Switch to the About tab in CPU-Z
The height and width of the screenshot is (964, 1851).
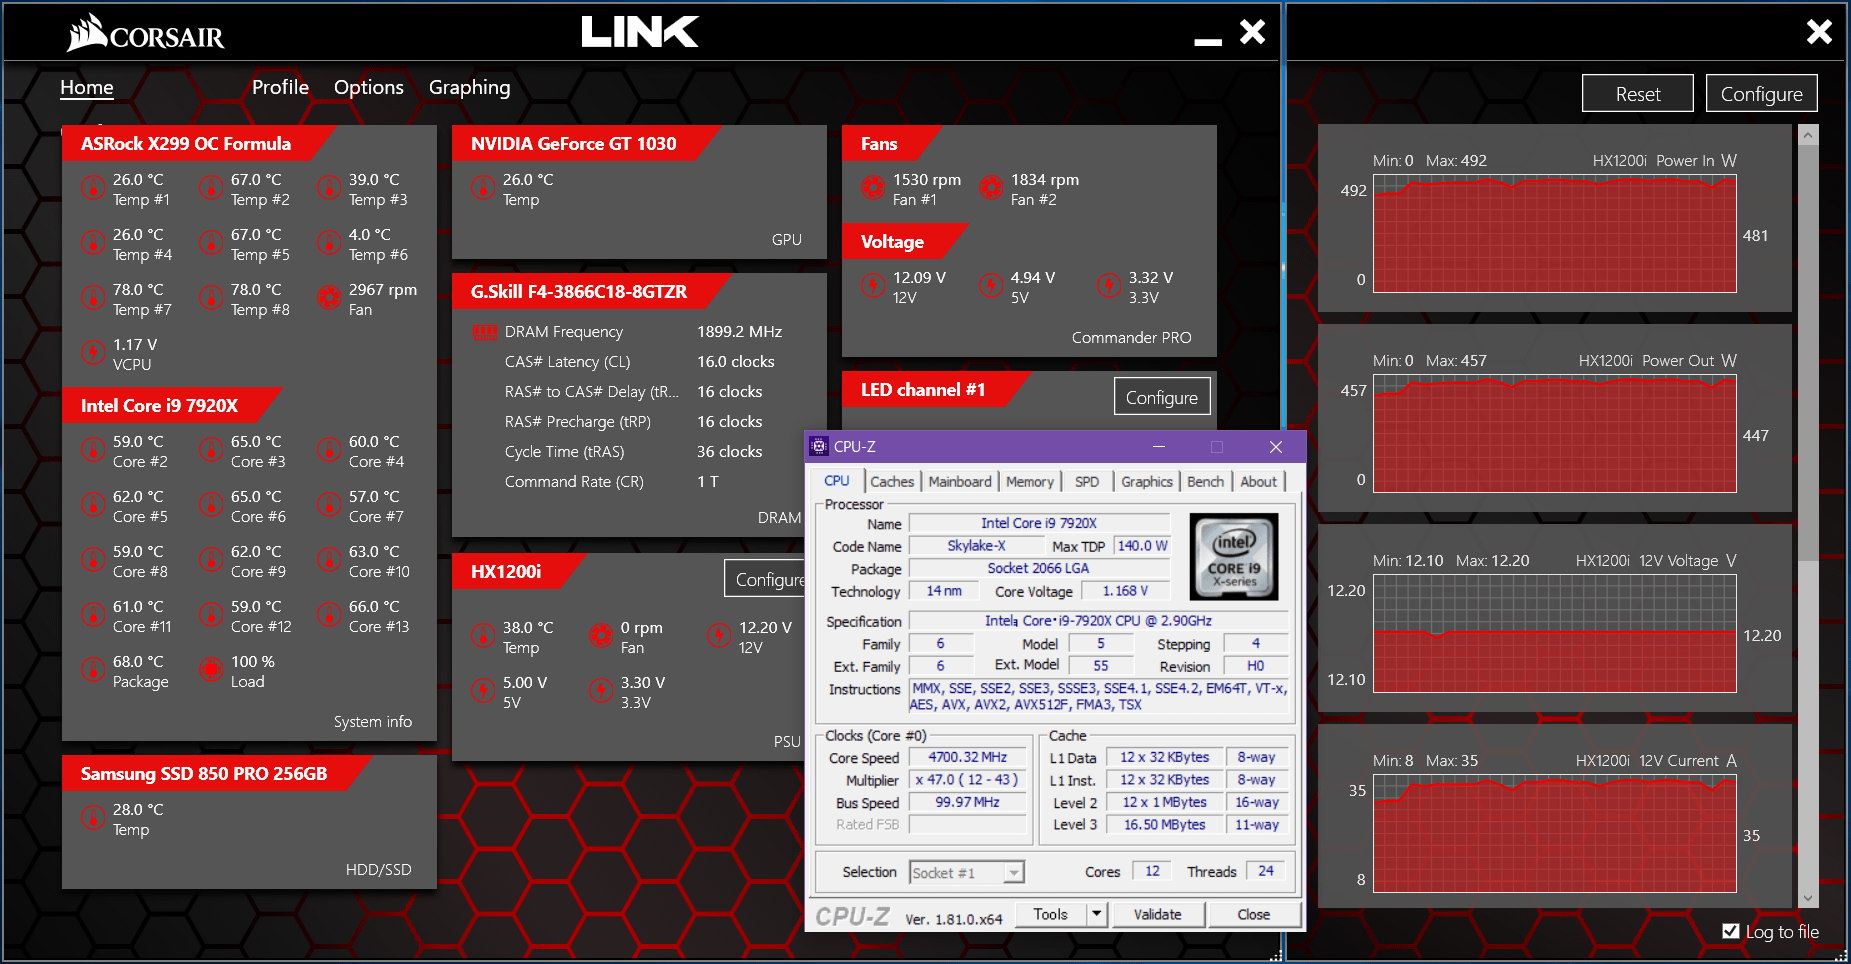pos(1259,481)
